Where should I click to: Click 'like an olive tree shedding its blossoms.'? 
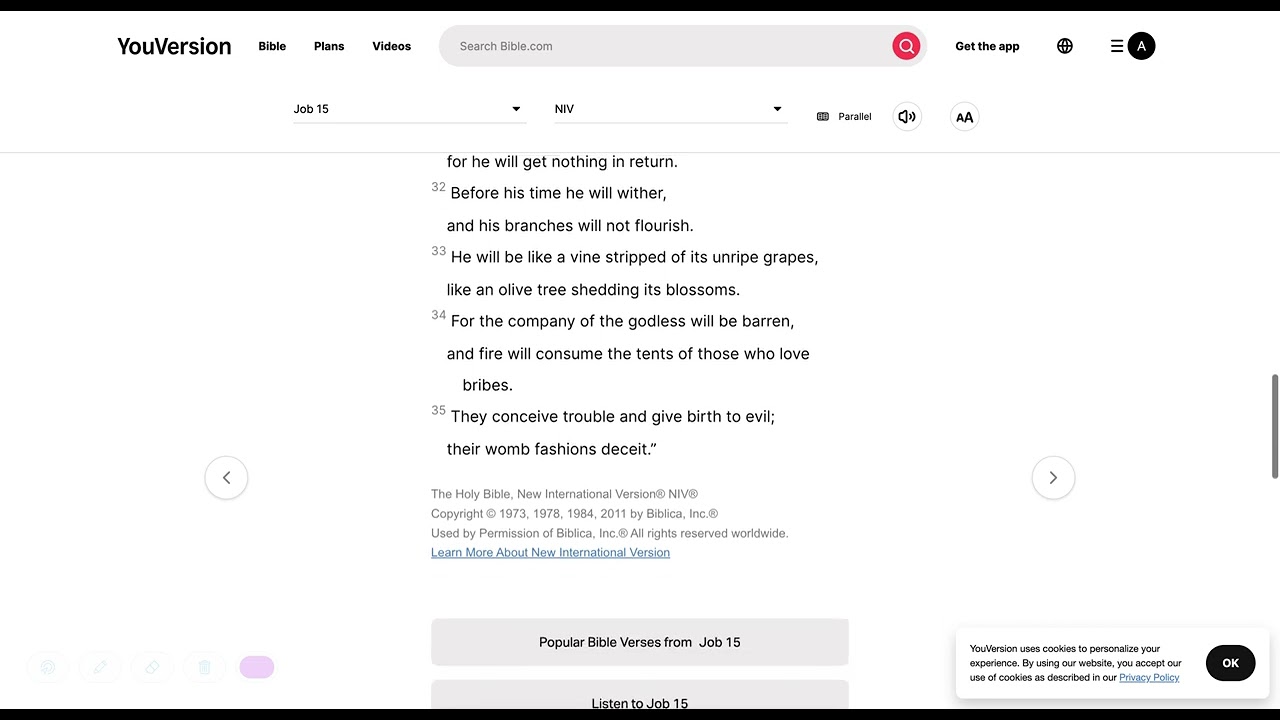pos(593,290)
